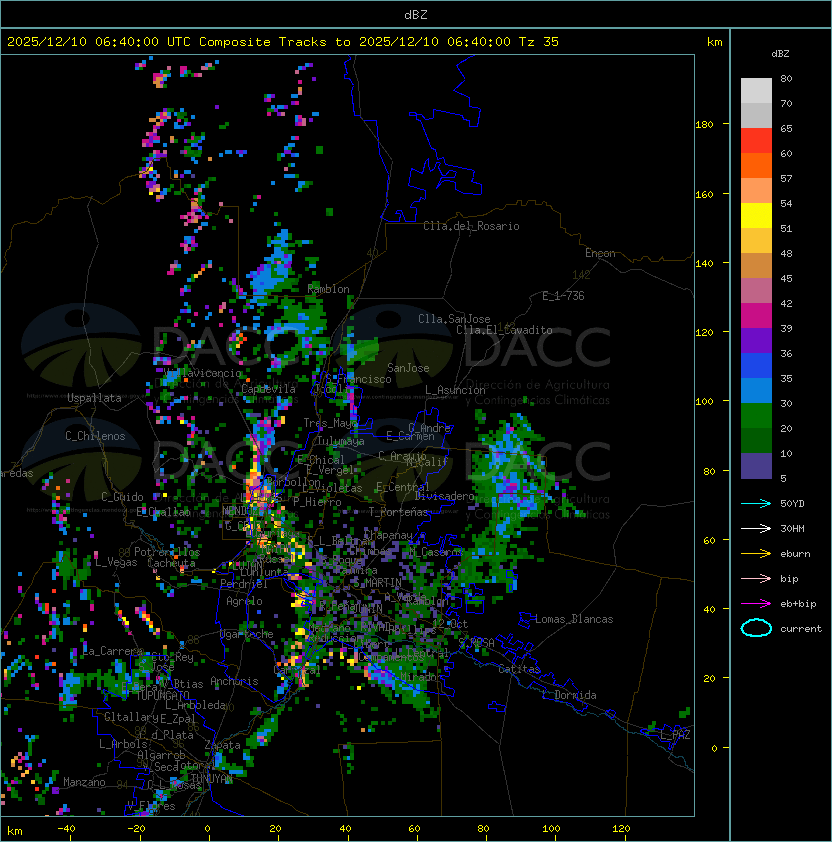This screenshot has width=832, height=842.
Task: Click the 'S_MARTIN' place label
Action: click(x=378, y=582)
